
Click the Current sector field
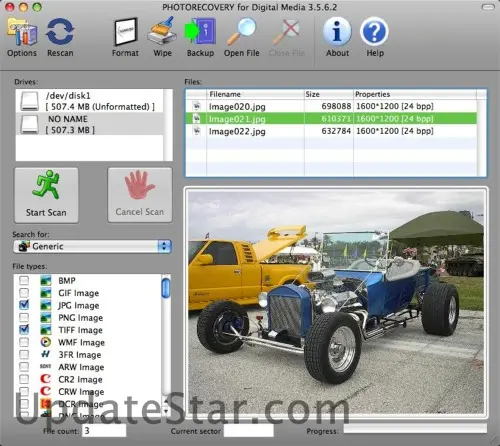coord(249,430)
